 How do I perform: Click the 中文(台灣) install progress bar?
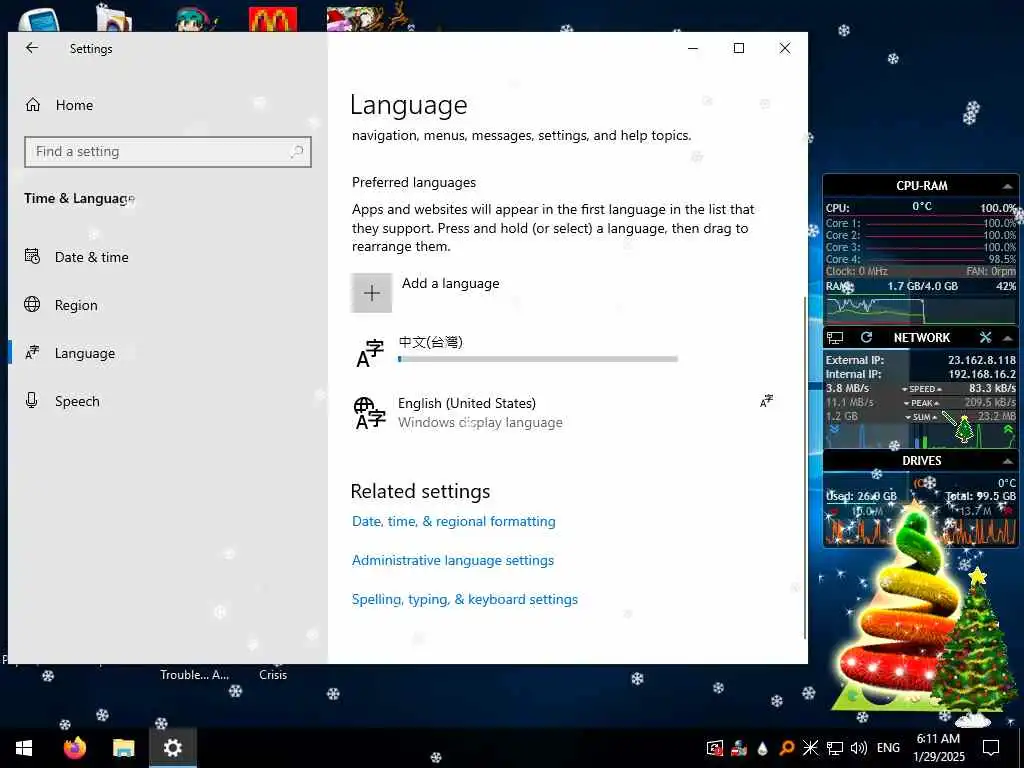pos(538,359)
